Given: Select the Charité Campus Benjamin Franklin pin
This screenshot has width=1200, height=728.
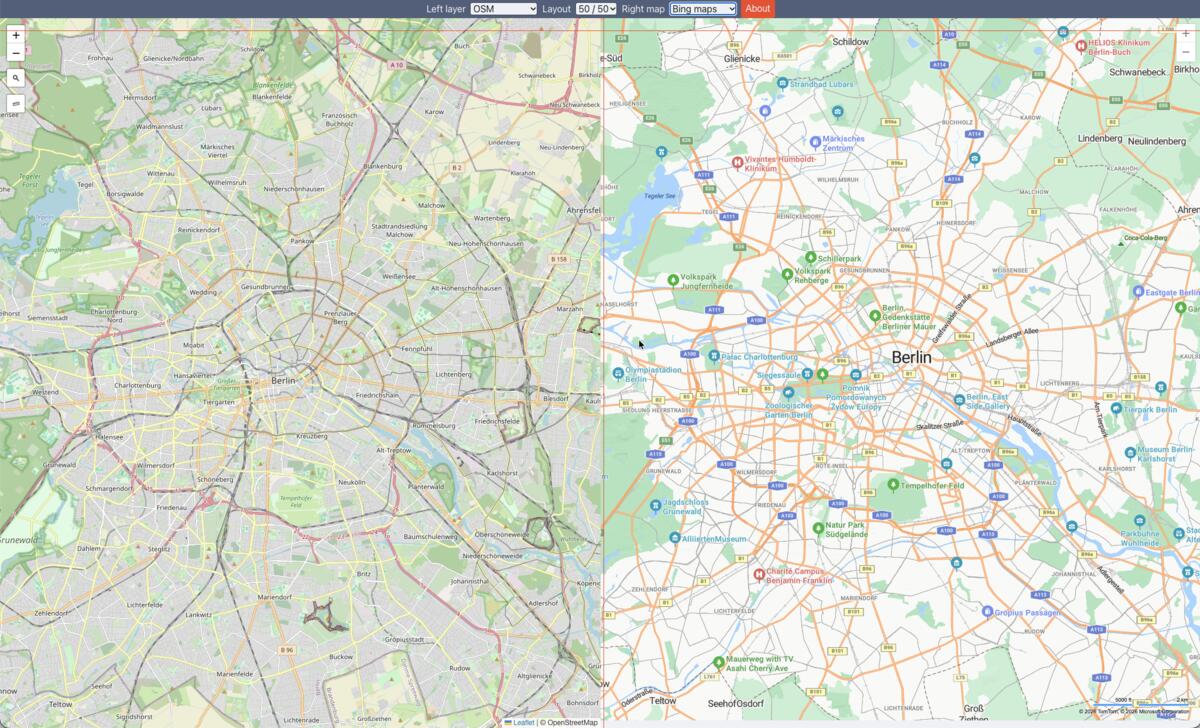Looking at the screenshot, I should point(759,575).
